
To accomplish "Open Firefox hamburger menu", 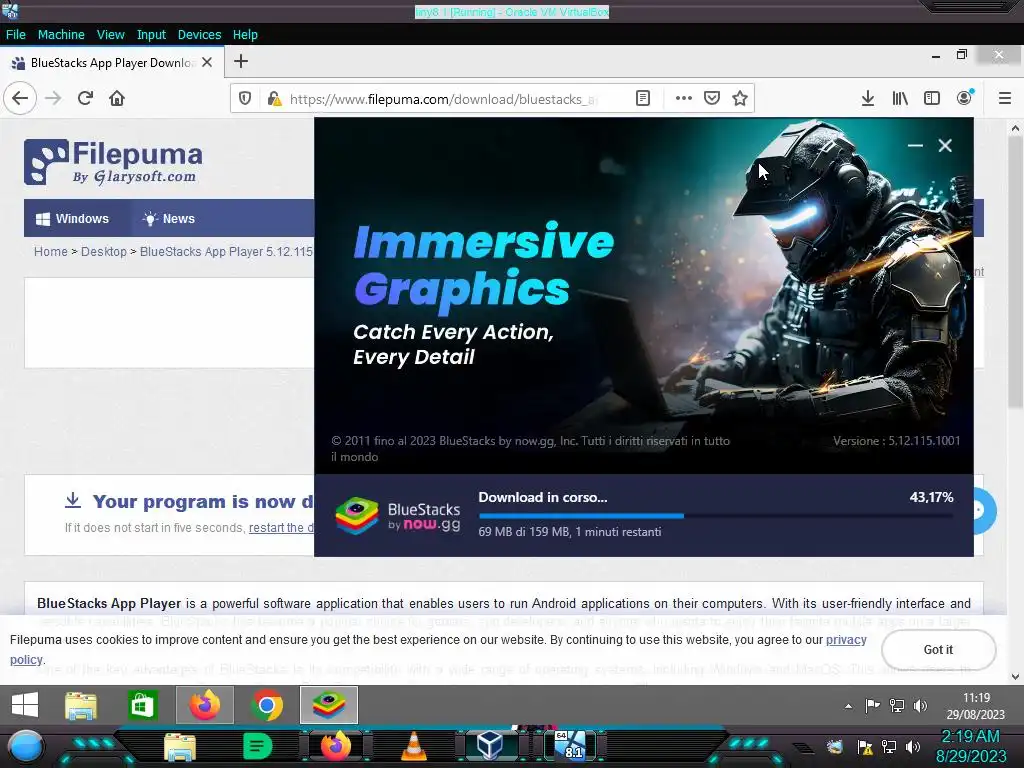I will point(1004,99).
